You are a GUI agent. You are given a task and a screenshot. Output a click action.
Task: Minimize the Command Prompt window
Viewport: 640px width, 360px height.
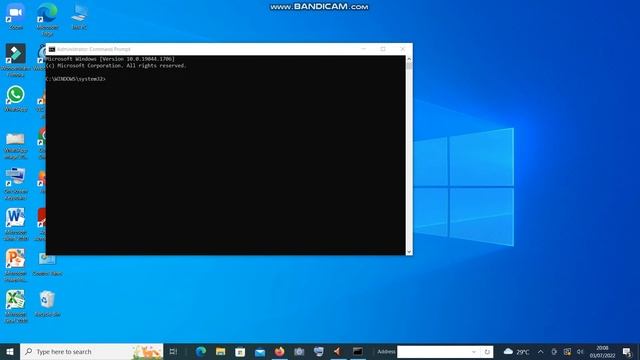tap(364, 49)
